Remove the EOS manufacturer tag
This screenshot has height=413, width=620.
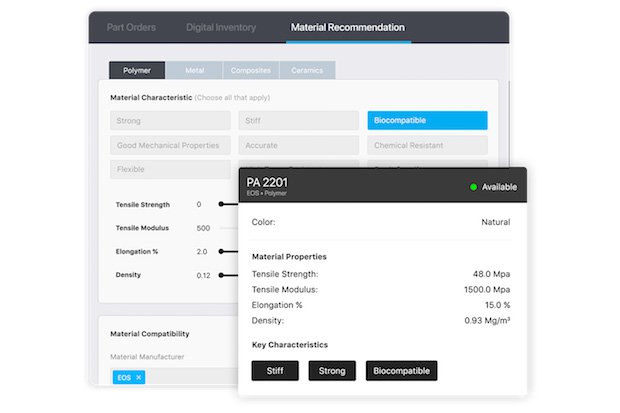click(139, 377)
